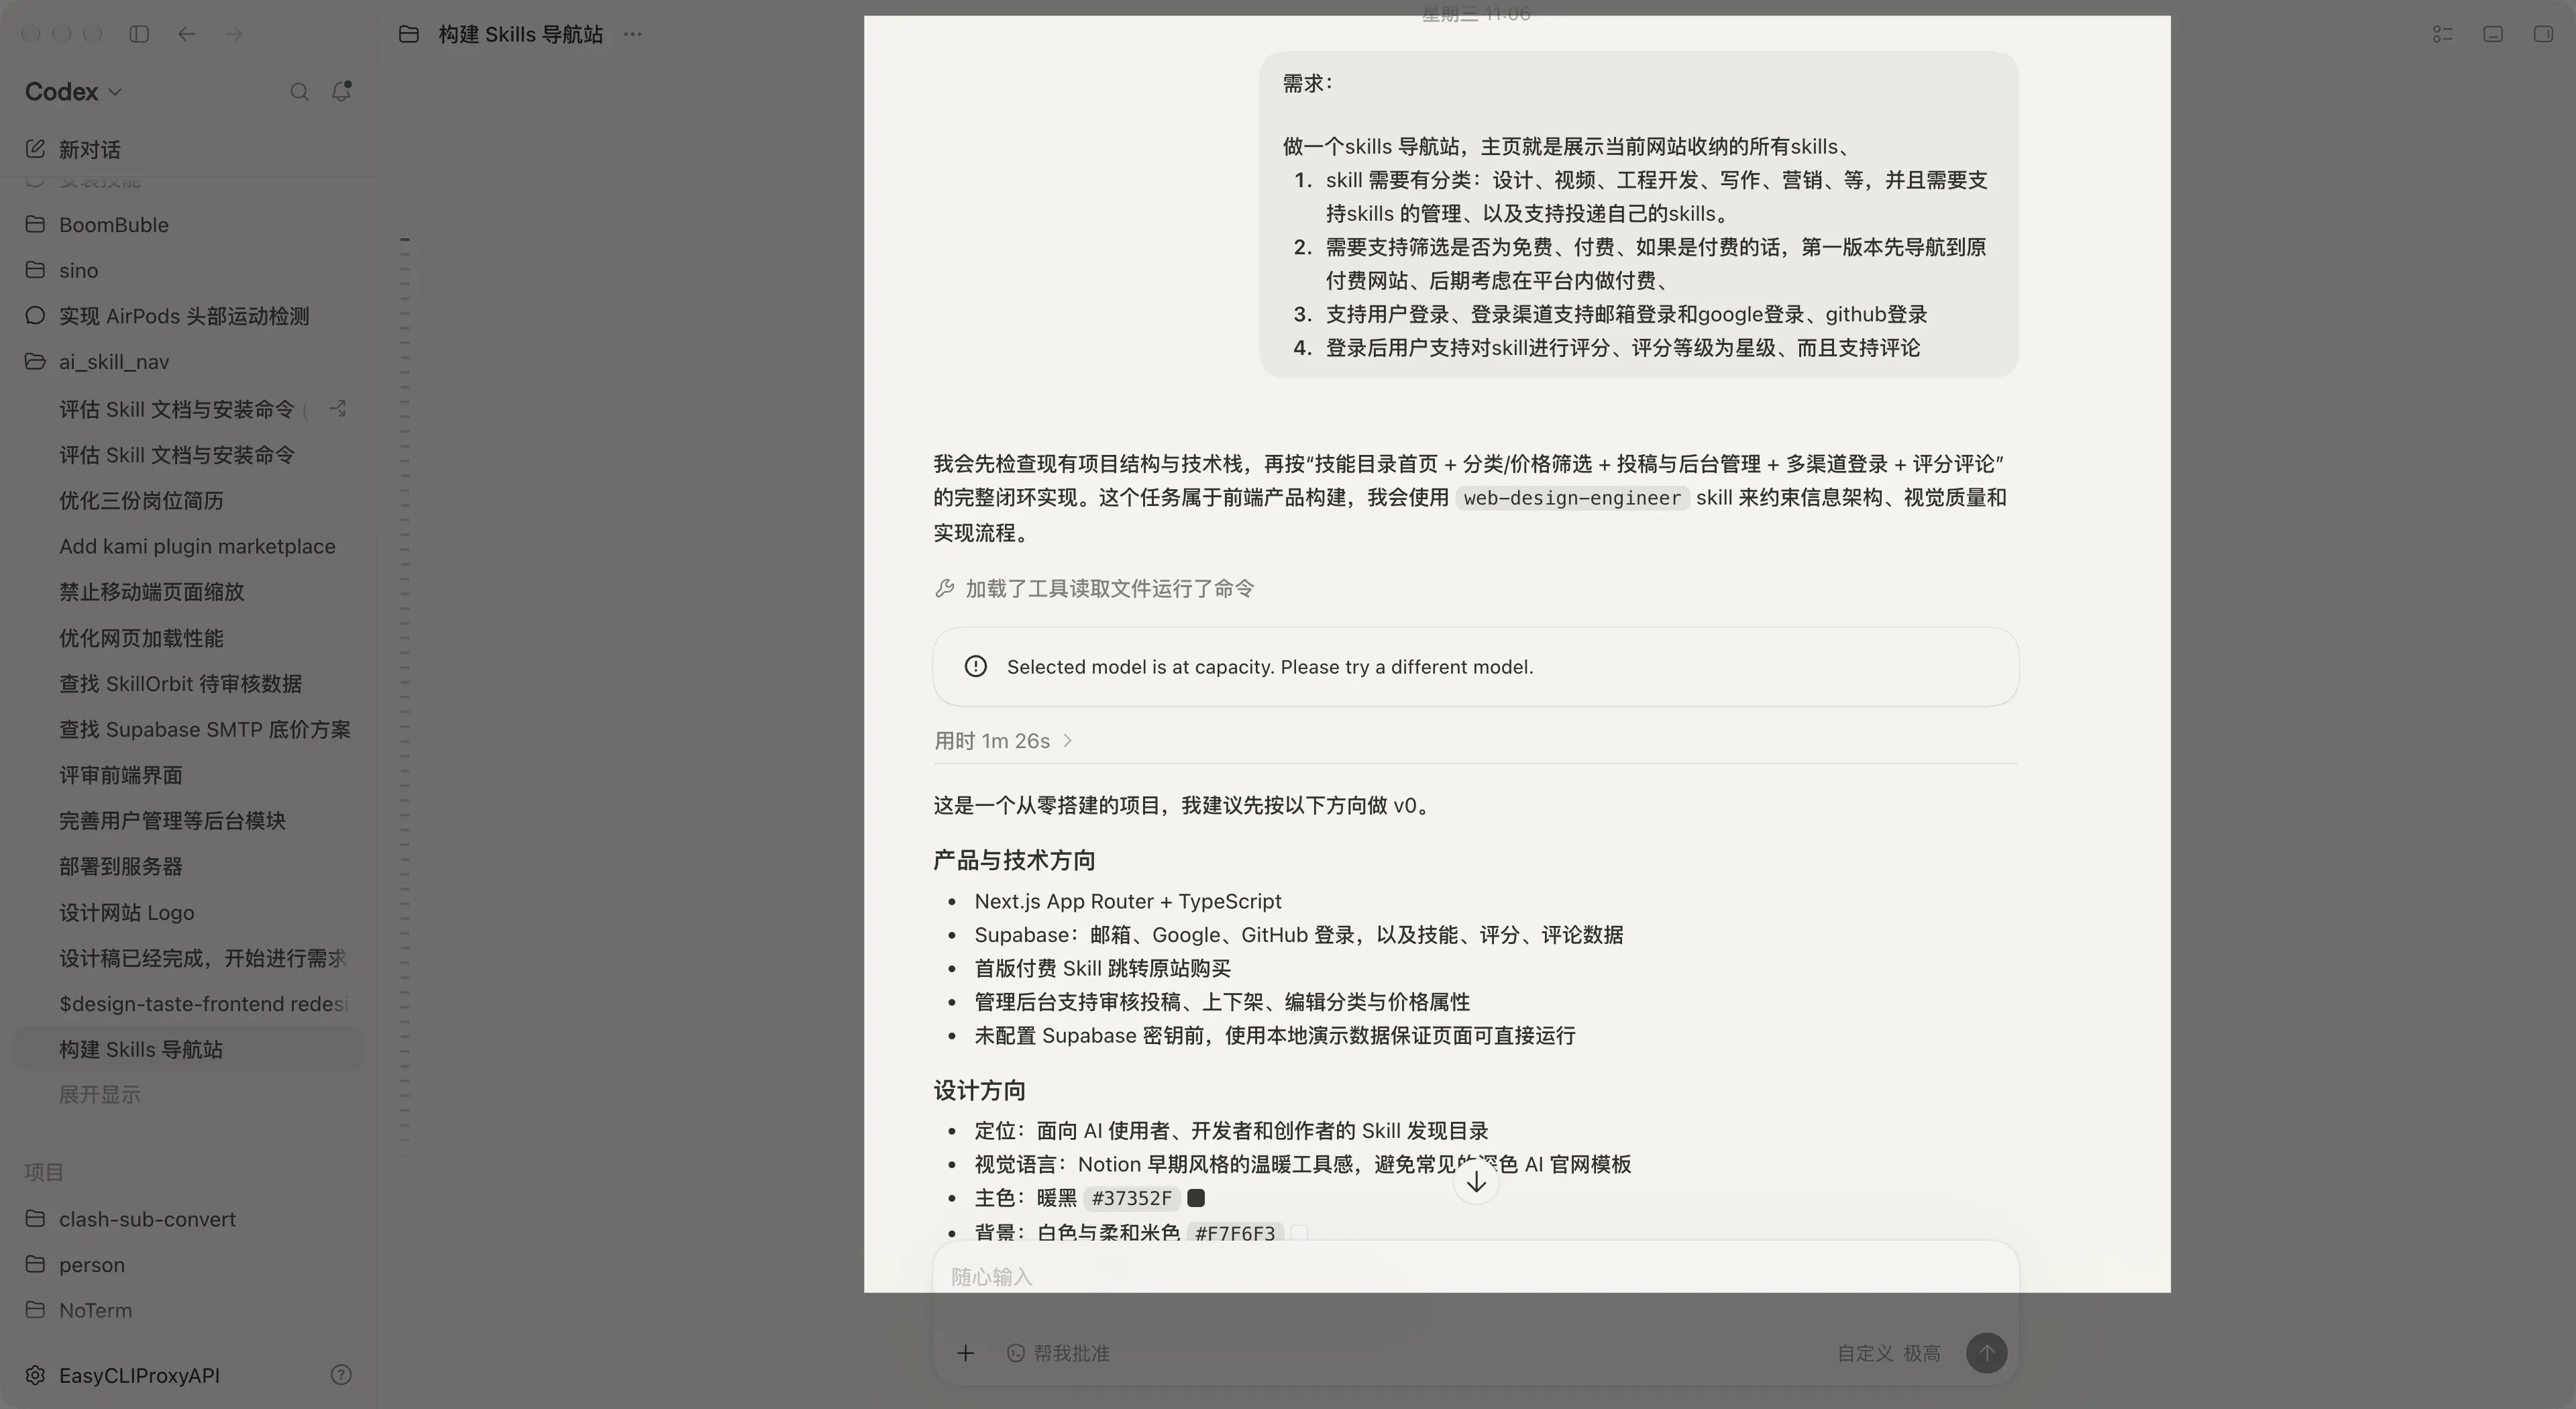2576x1409 pixels.
Task: Toggle the sidebar panel icon
Action: click(139, 34)
